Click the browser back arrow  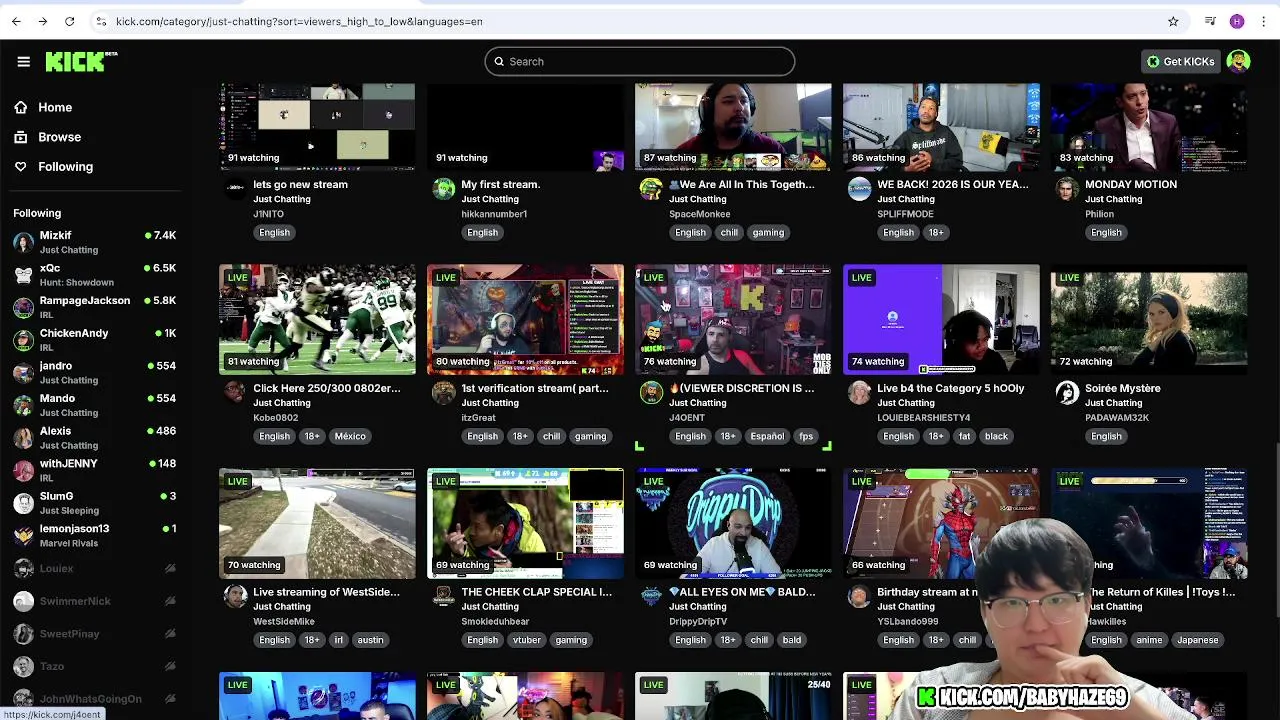click(16, 21)
